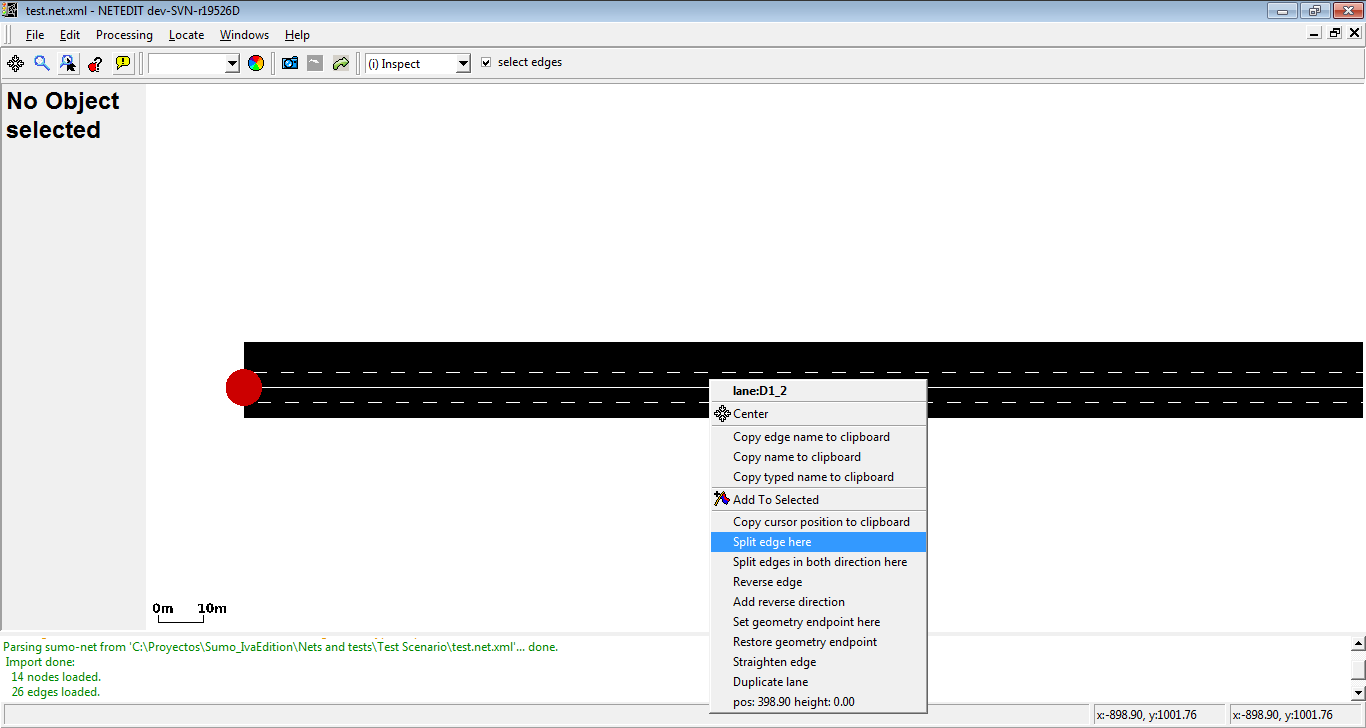The width and height of the screenshot is (1366, 728).
Task: Click Add To Selected menu entry
Action: 775,500
